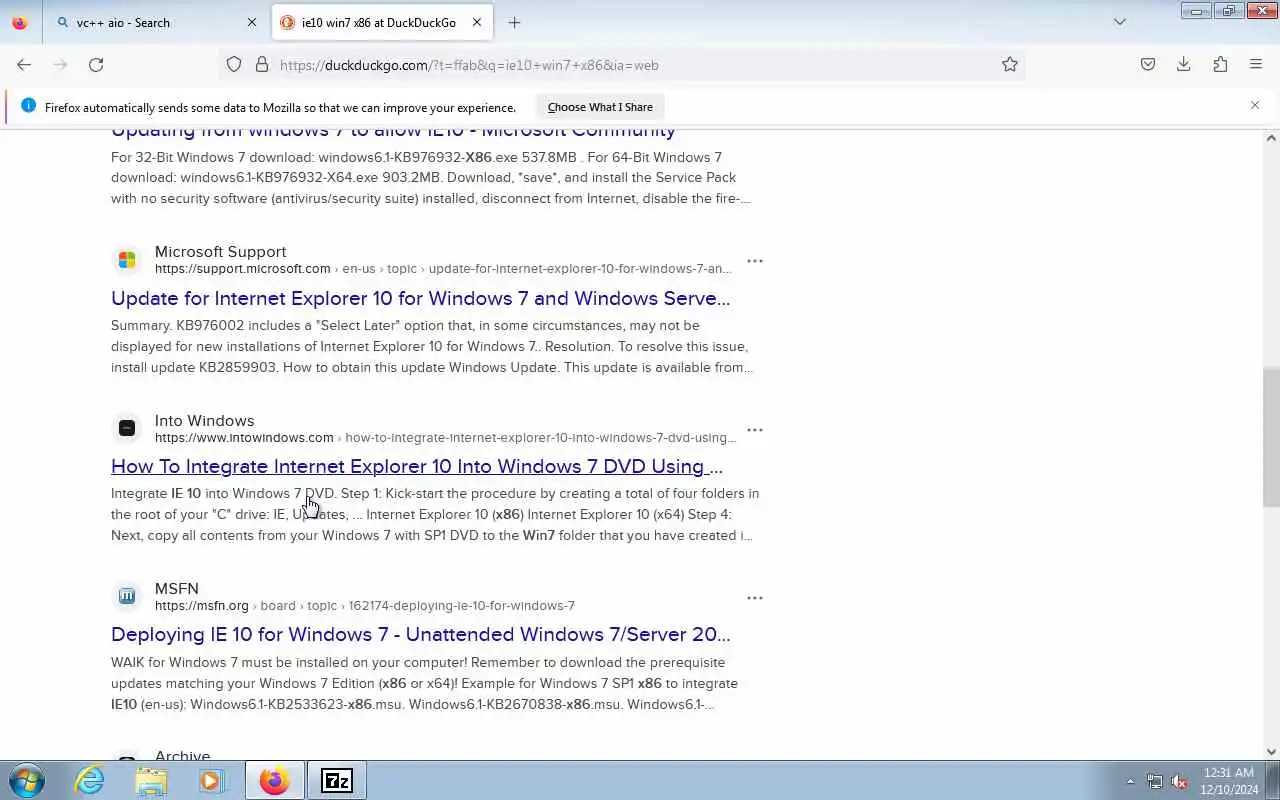1280x800 pixels.
Task: Bookmark this page with the star icon
Action: (1010, 64)
